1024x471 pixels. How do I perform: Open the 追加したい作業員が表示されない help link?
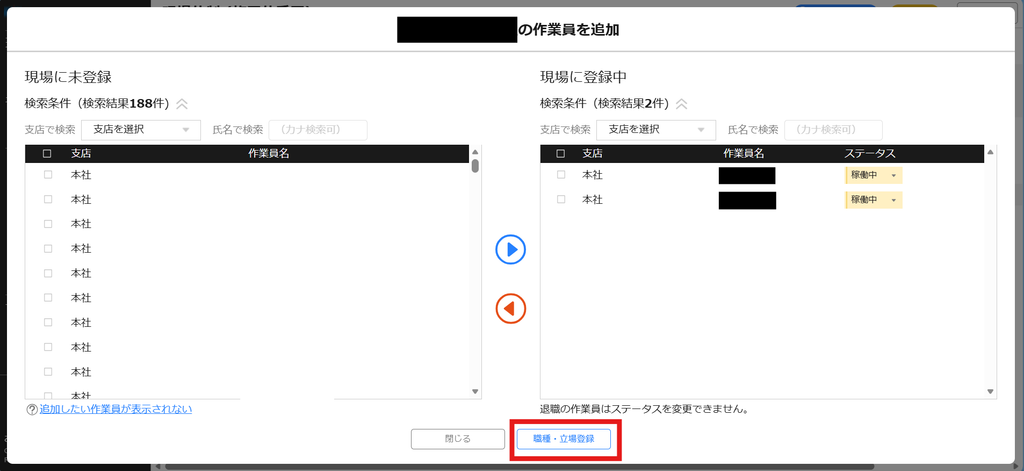[x=116, y=410]
